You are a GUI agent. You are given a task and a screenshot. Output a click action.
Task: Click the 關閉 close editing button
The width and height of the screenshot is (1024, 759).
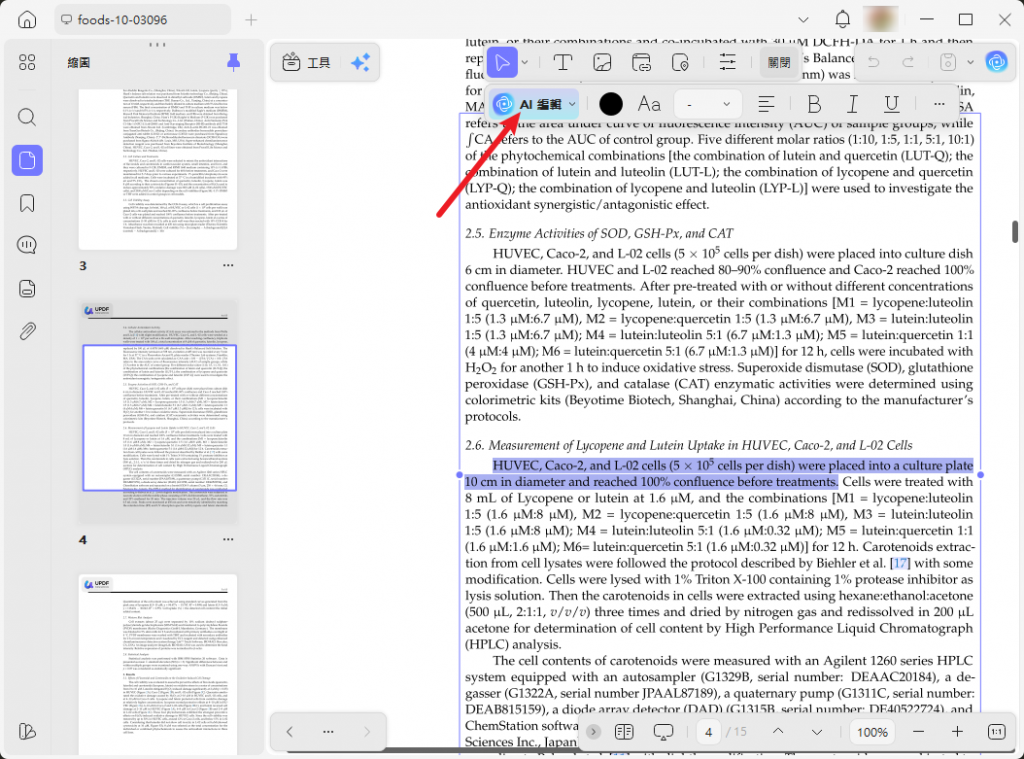point(779,62)
